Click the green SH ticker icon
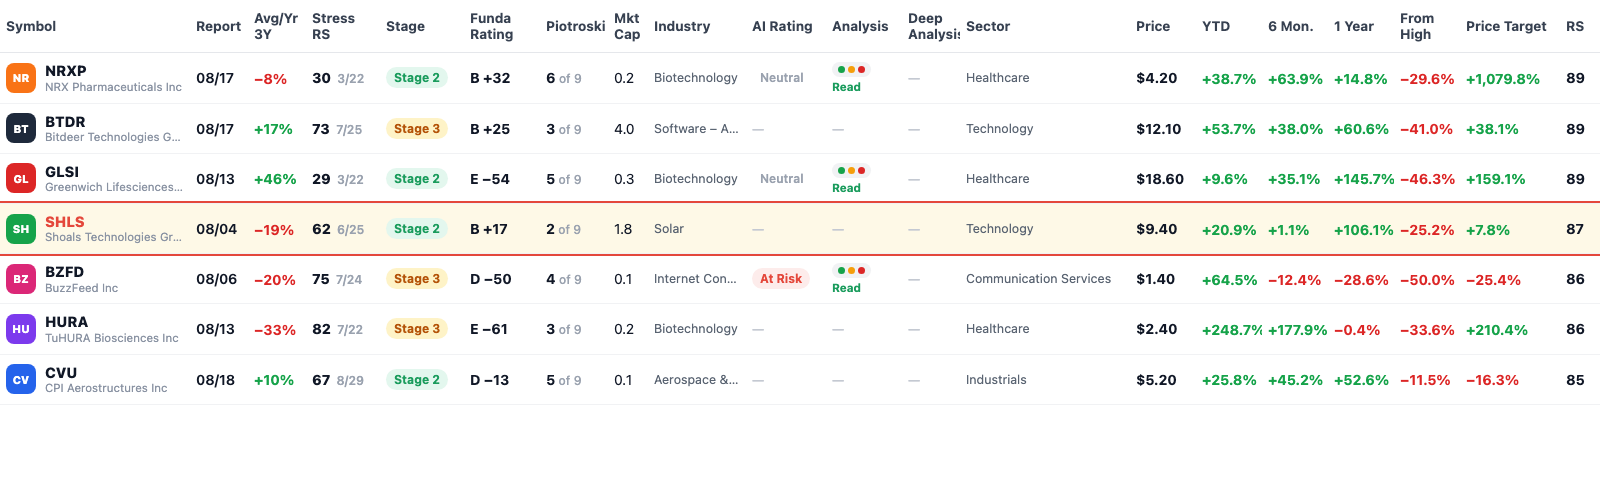 click(21, 229)
